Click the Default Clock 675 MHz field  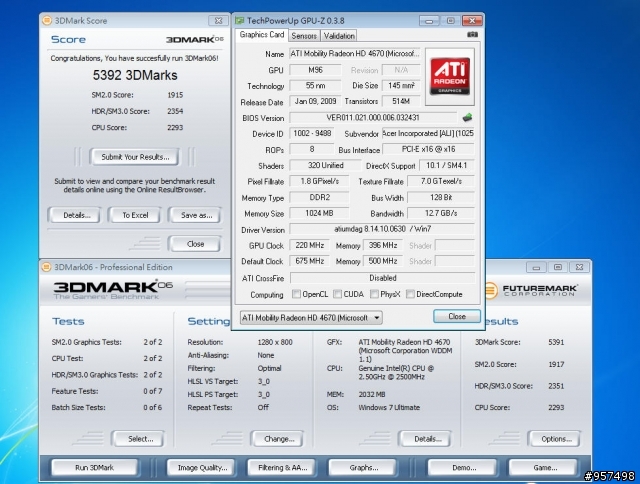309,261
